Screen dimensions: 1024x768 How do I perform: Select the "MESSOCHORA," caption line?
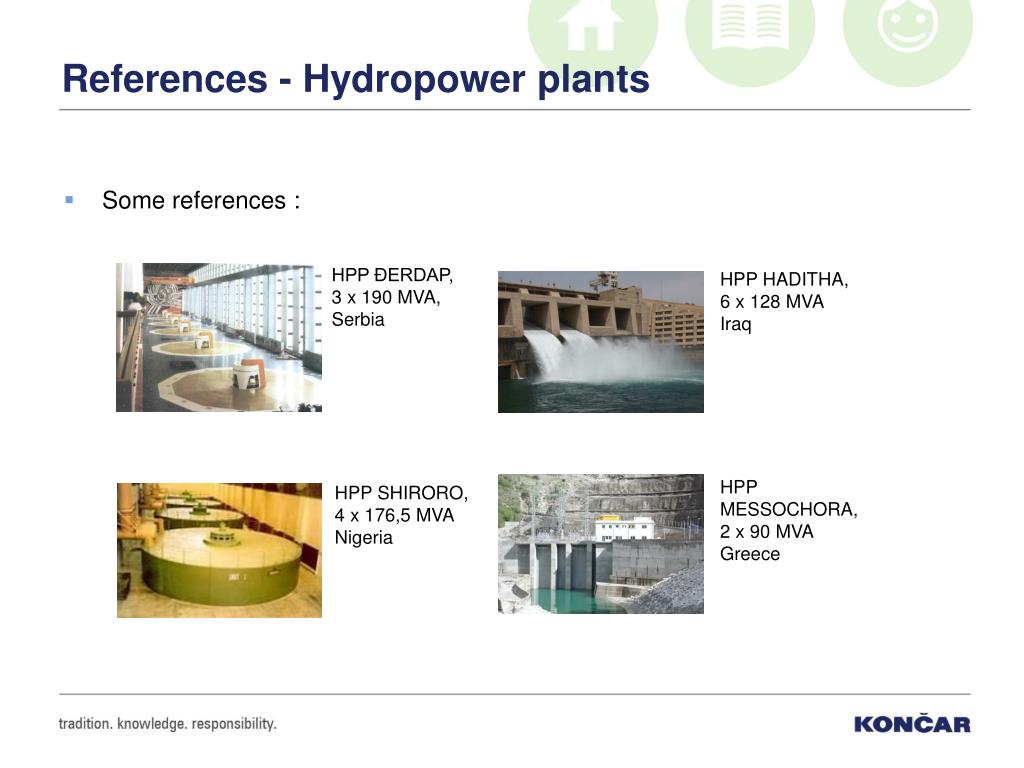[x=788, y=509]
